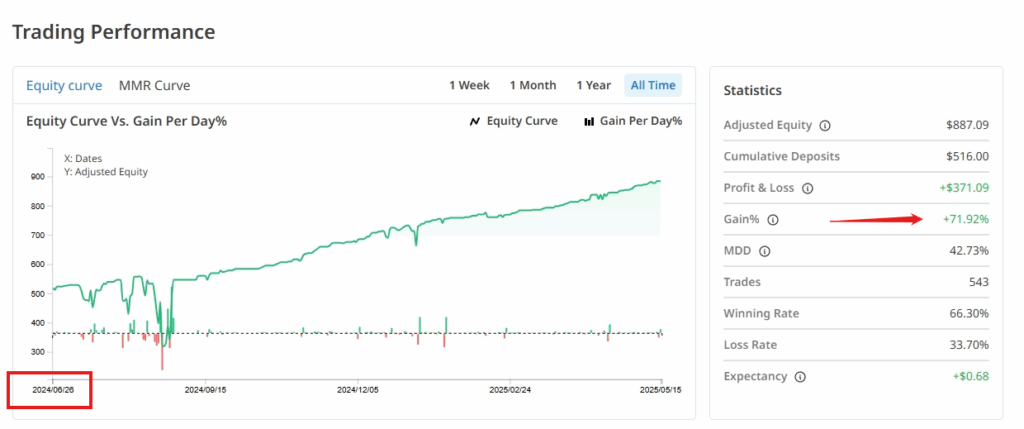Click the 2024/12/05 date on the x-axis

tap(359, 389)
